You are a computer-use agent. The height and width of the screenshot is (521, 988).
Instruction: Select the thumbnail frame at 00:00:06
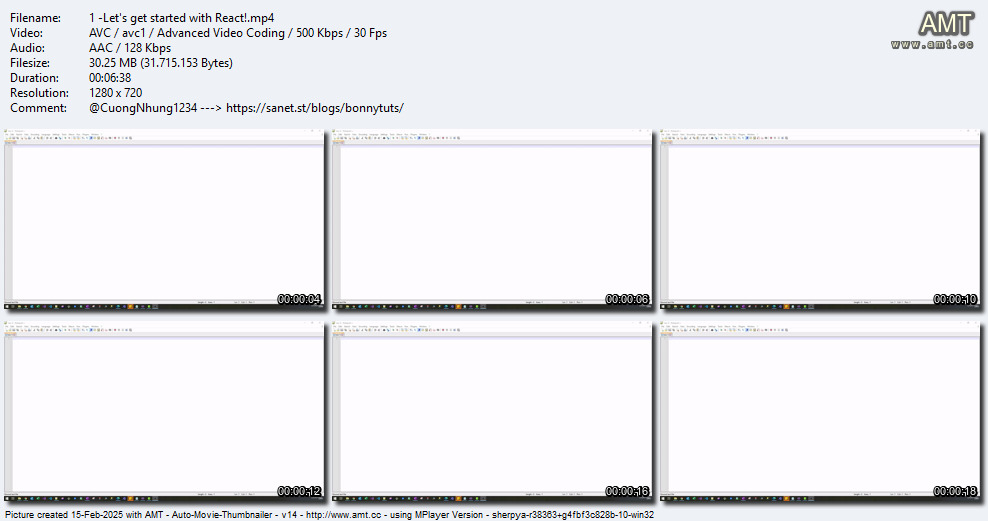click(491, 219)
